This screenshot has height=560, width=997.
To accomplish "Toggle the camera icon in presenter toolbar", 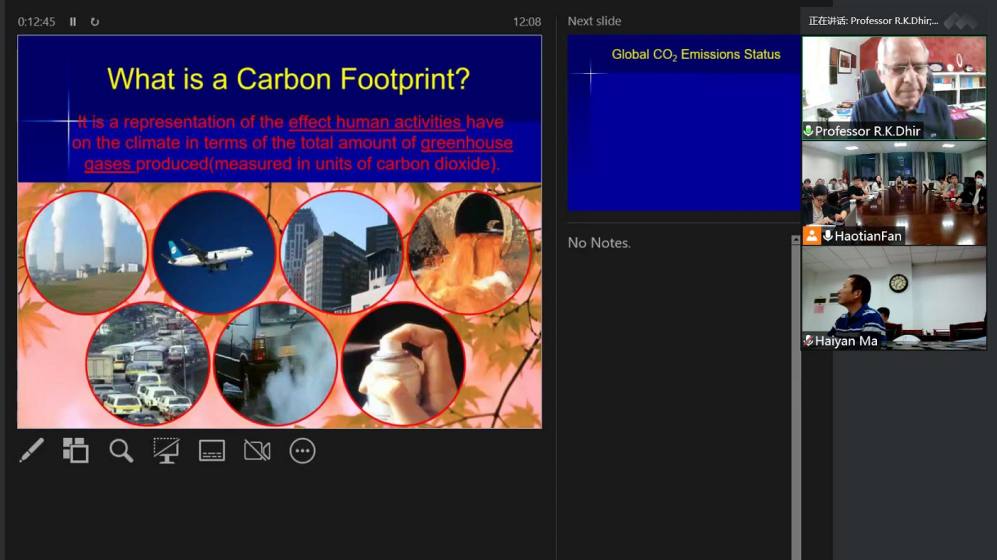I will (257, 451).
